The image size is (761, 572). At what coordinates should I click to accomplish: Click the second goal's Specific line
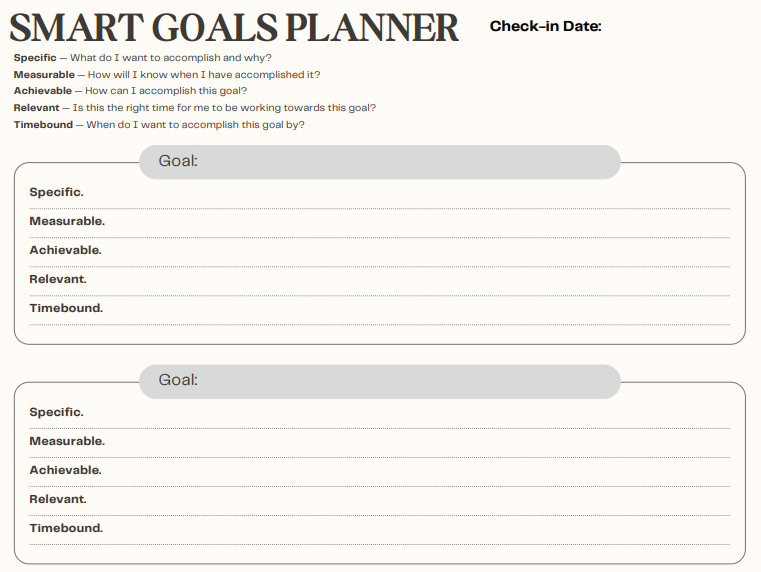[x=380, y=414]
